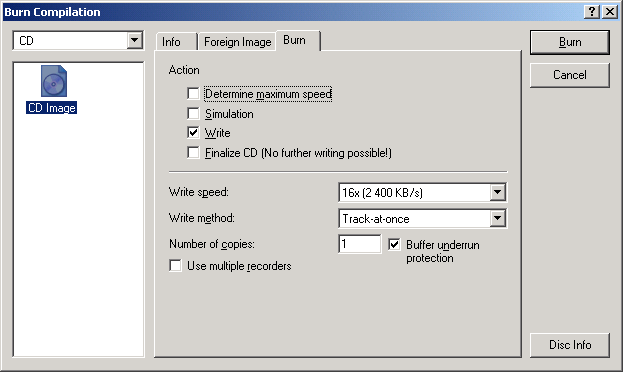Switch to the Info tab
This screenshot has width=623, height=372.
tap(171, 42)
